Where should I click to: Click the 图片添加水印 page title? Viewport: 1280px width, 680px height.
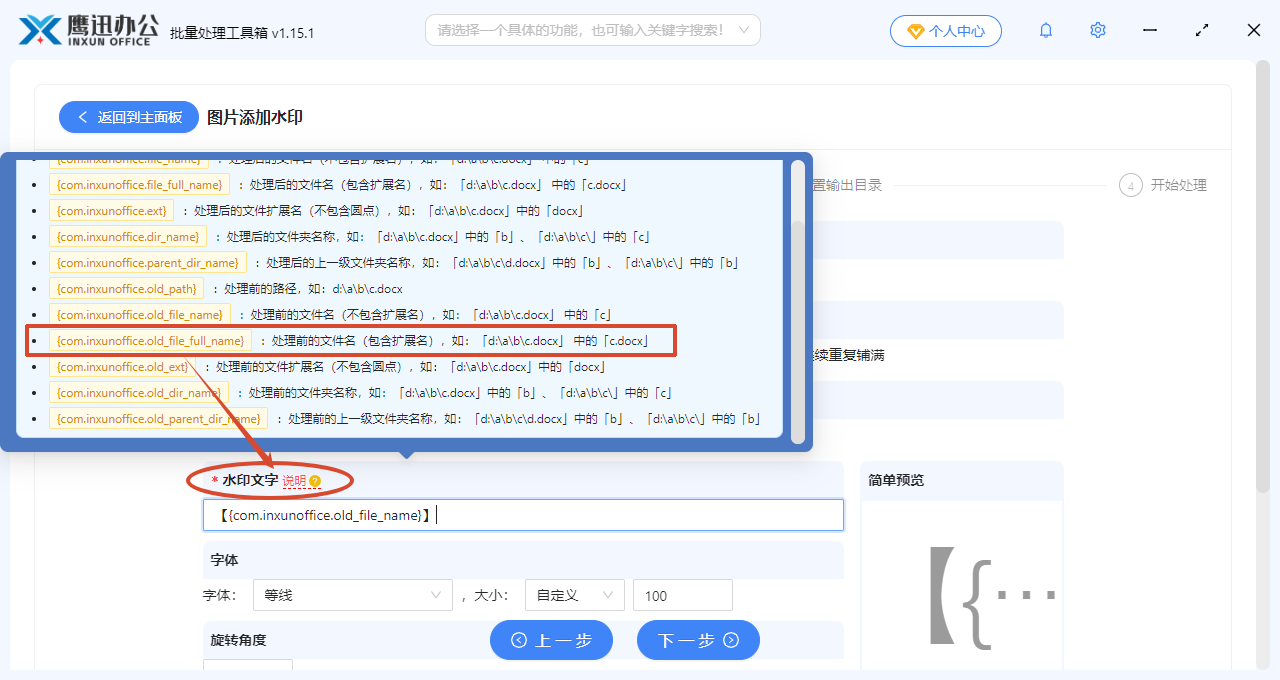(255, 117)
